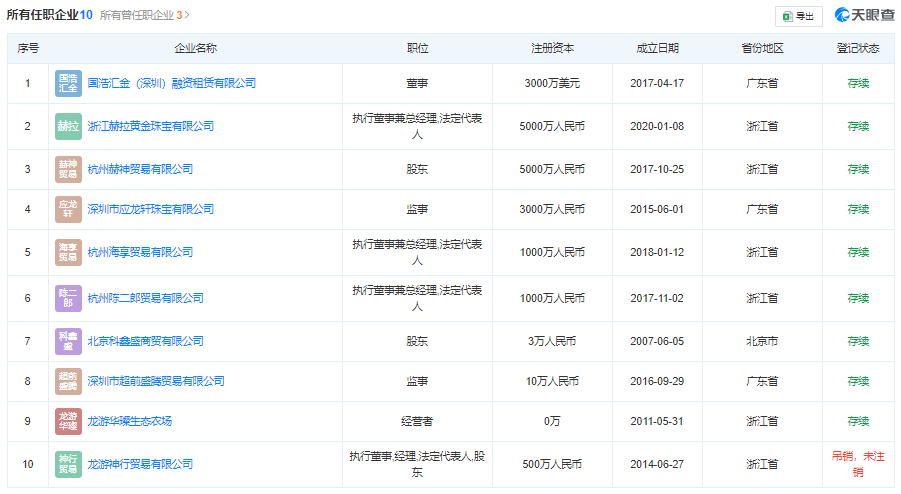This screenshot has width=901, height=494.
Task: Open 深圳市超前盛腾贸易有限公司 link
Action: [x=156, y=381]
